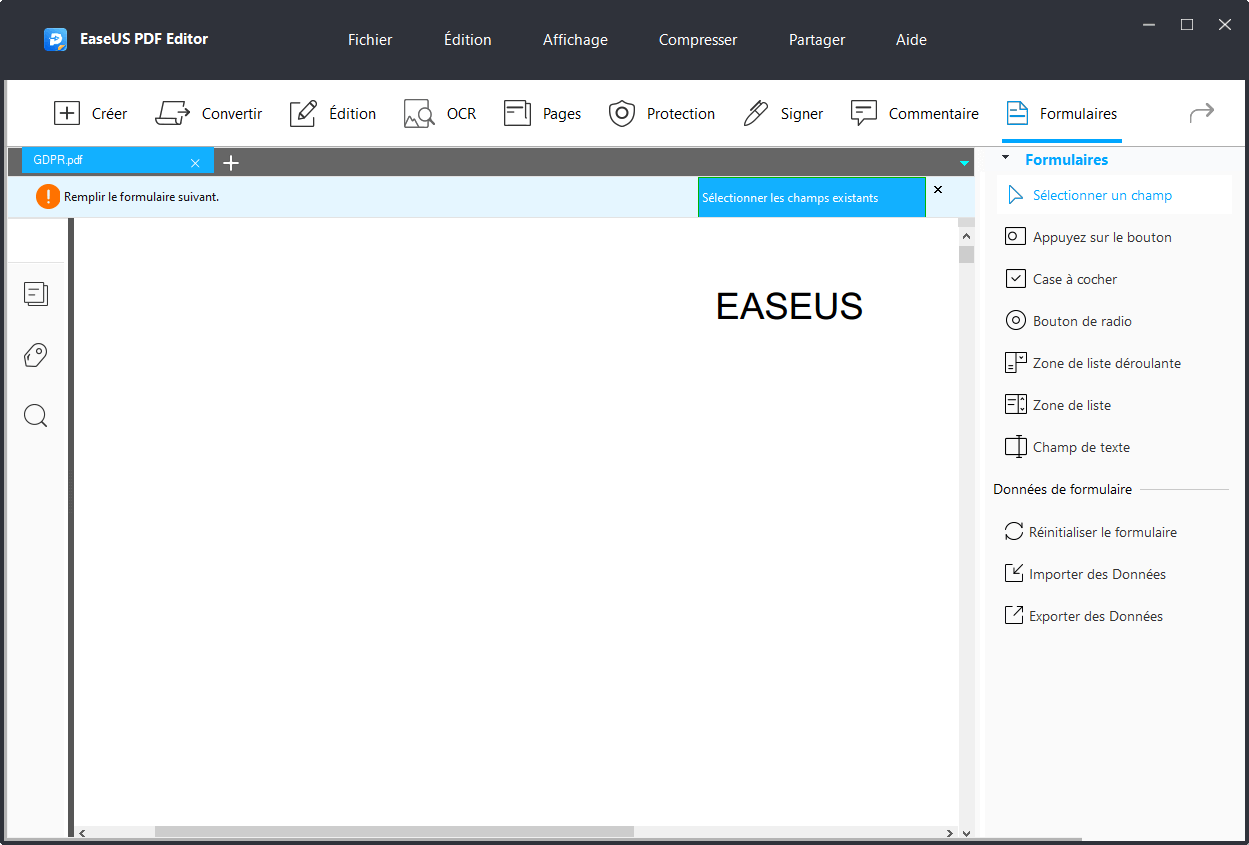The width and height of the screenshot is (1249, 845).
Task: Open the Édition menu in menu bar
Action: [468, 40]
